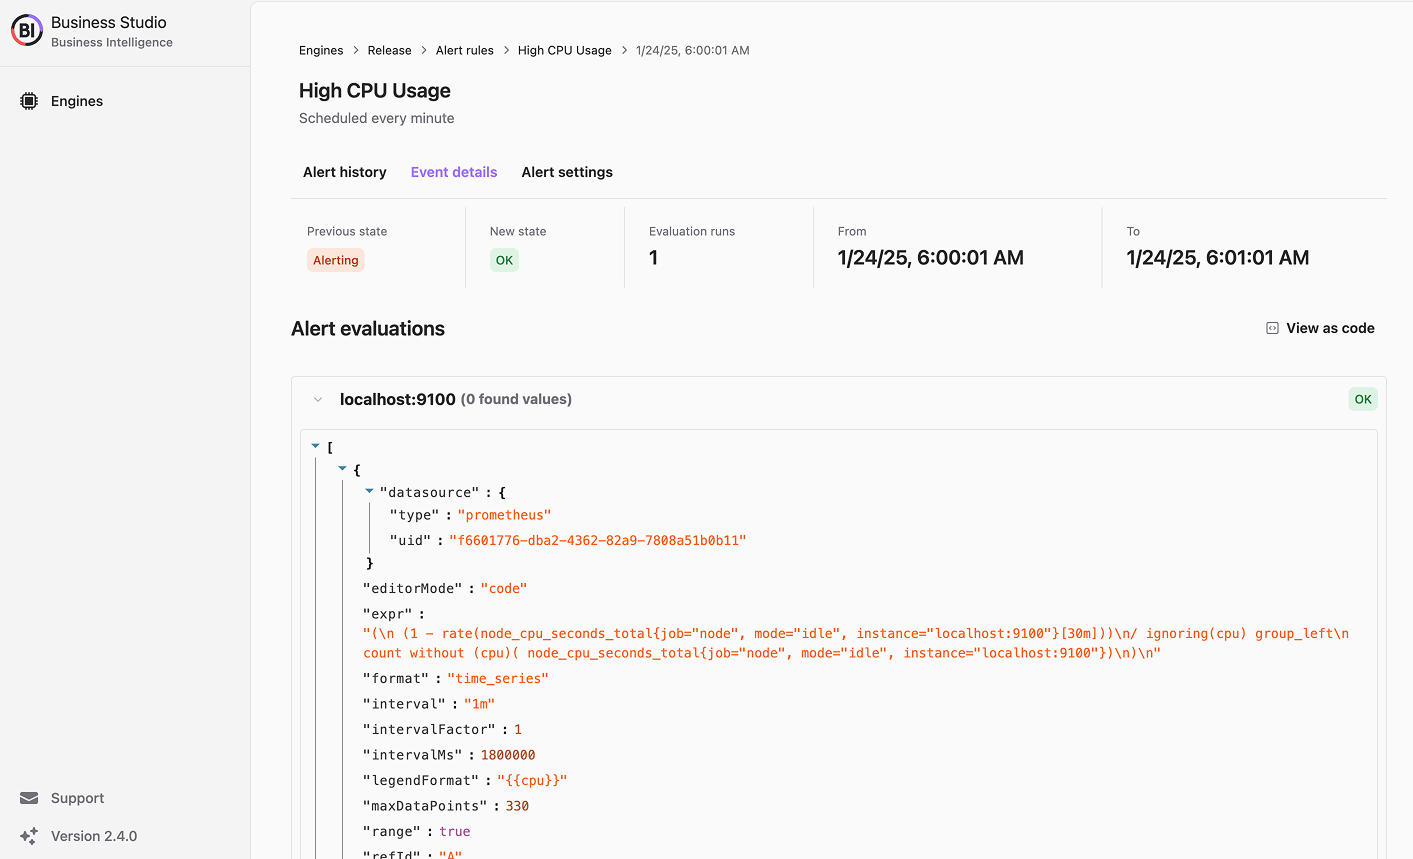Click the OK new state badge
The width and height of the screenshot is (1413, 859).
(504, 260)
